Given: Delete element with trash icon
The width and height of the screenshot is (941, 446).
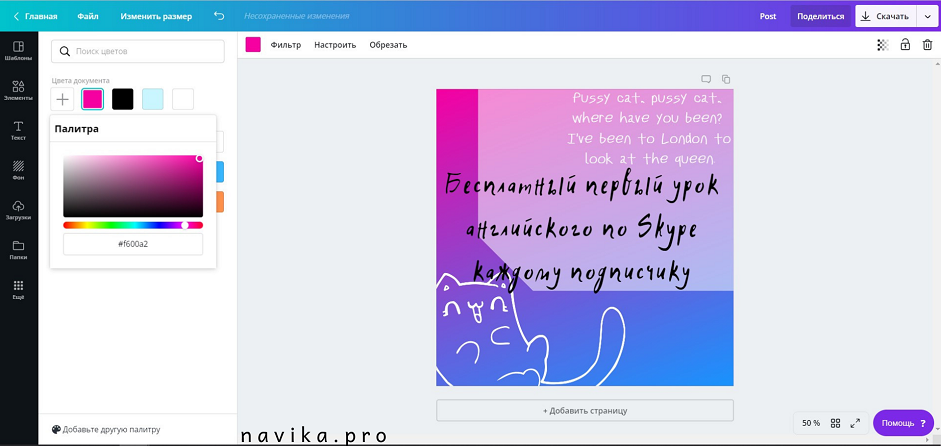Looking at the screenshot, I should (x=927, y=45).
